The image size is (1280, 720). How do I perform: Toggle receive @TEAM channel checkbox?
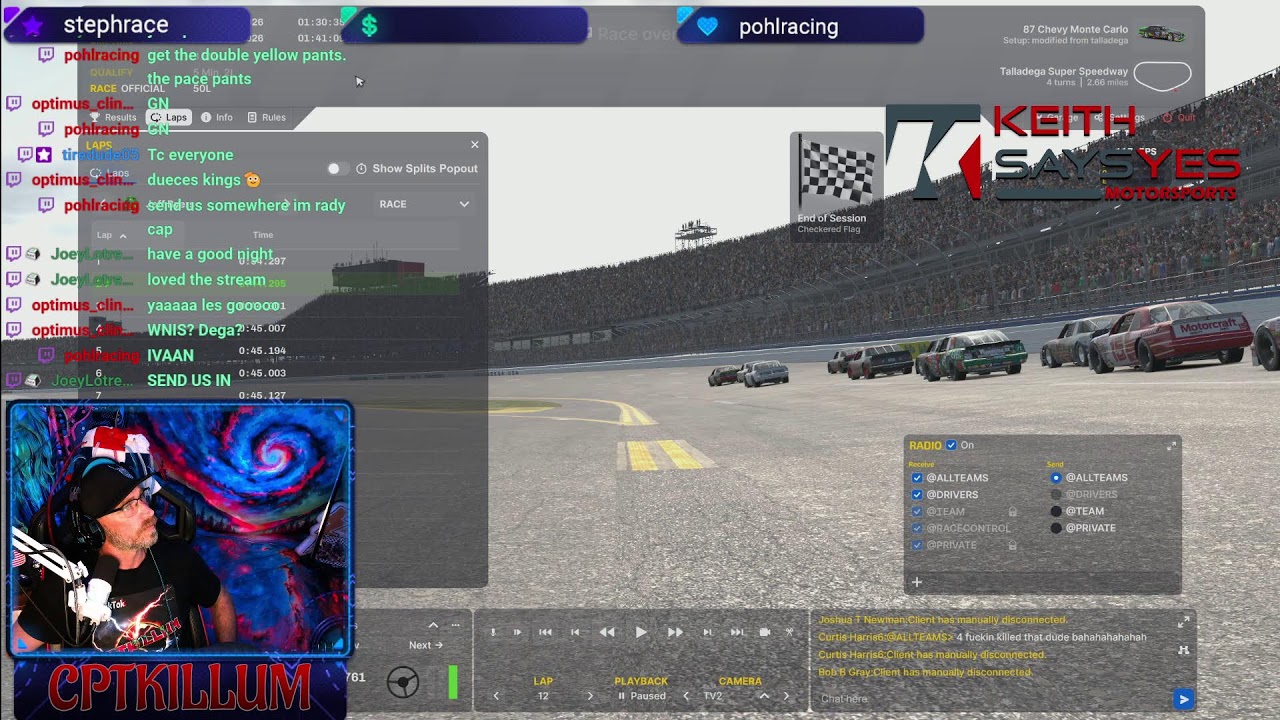coord(917,512)
